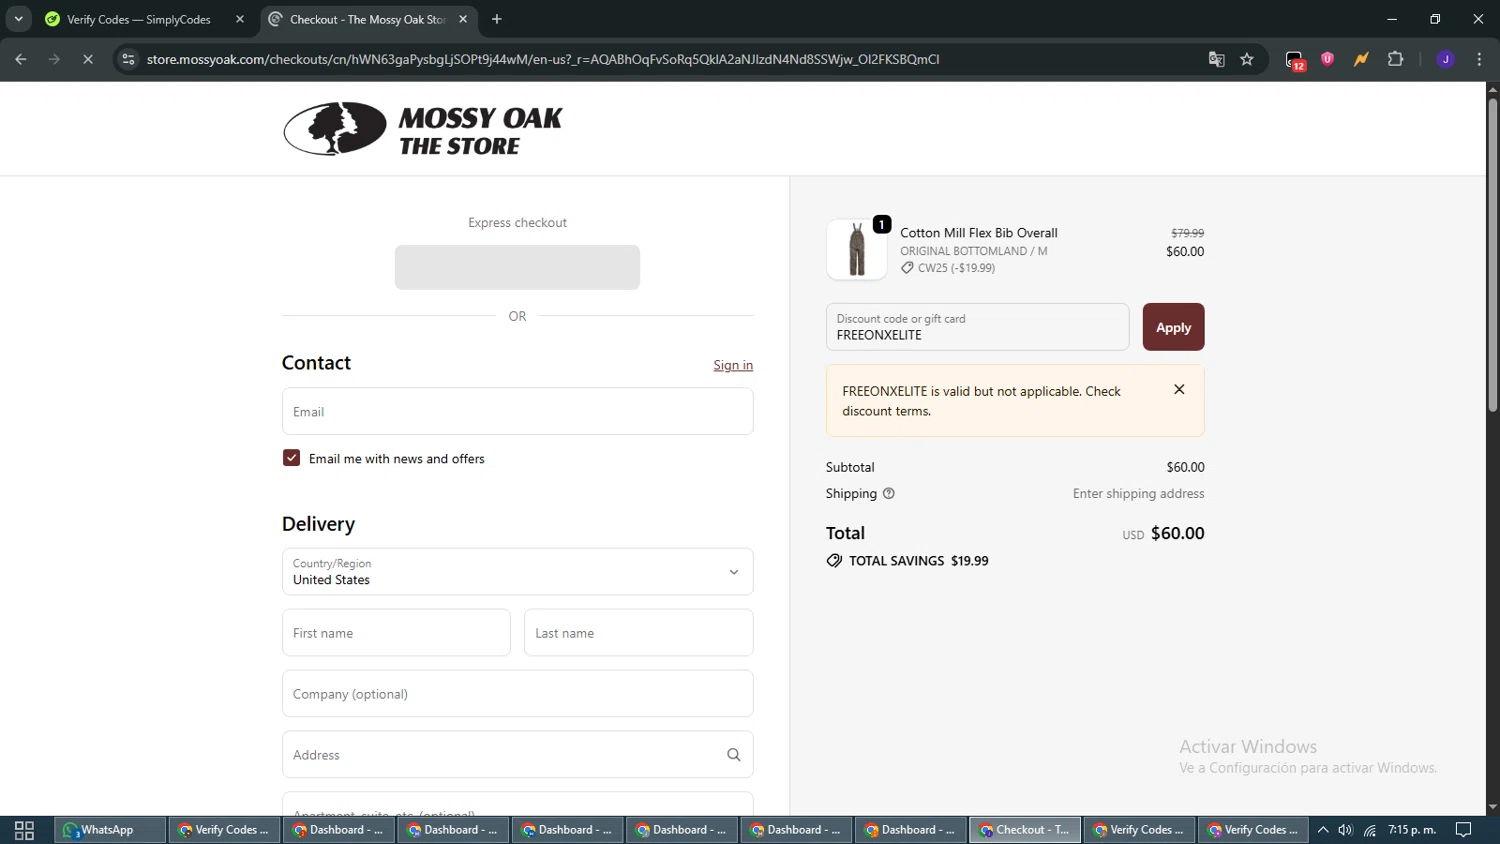The width and height of the screenshot is (1500, 844).
Task: Open the network Wi-Fi tray icon
Action: 1370,830
